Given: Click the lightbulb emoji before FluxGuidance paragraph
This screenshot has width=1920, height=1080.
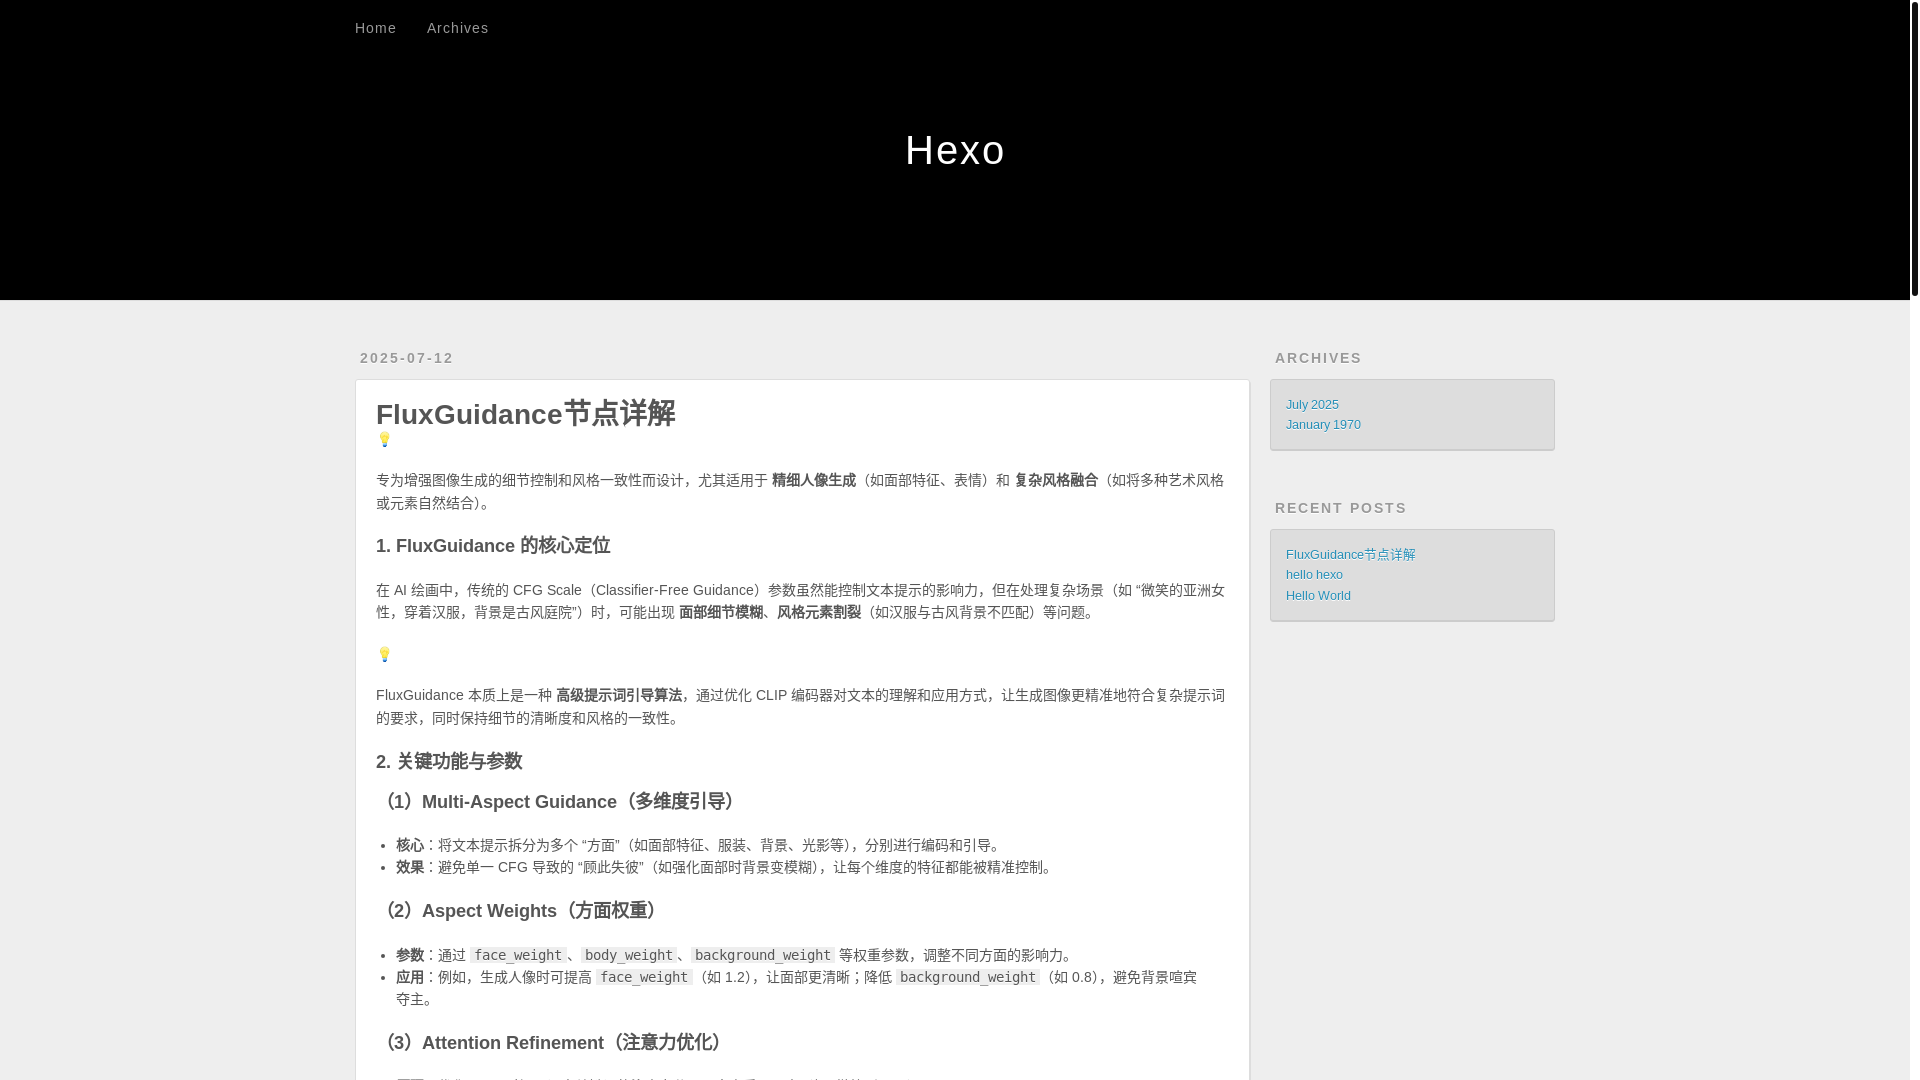Looking at the screenshot, I should coord(384,655).
